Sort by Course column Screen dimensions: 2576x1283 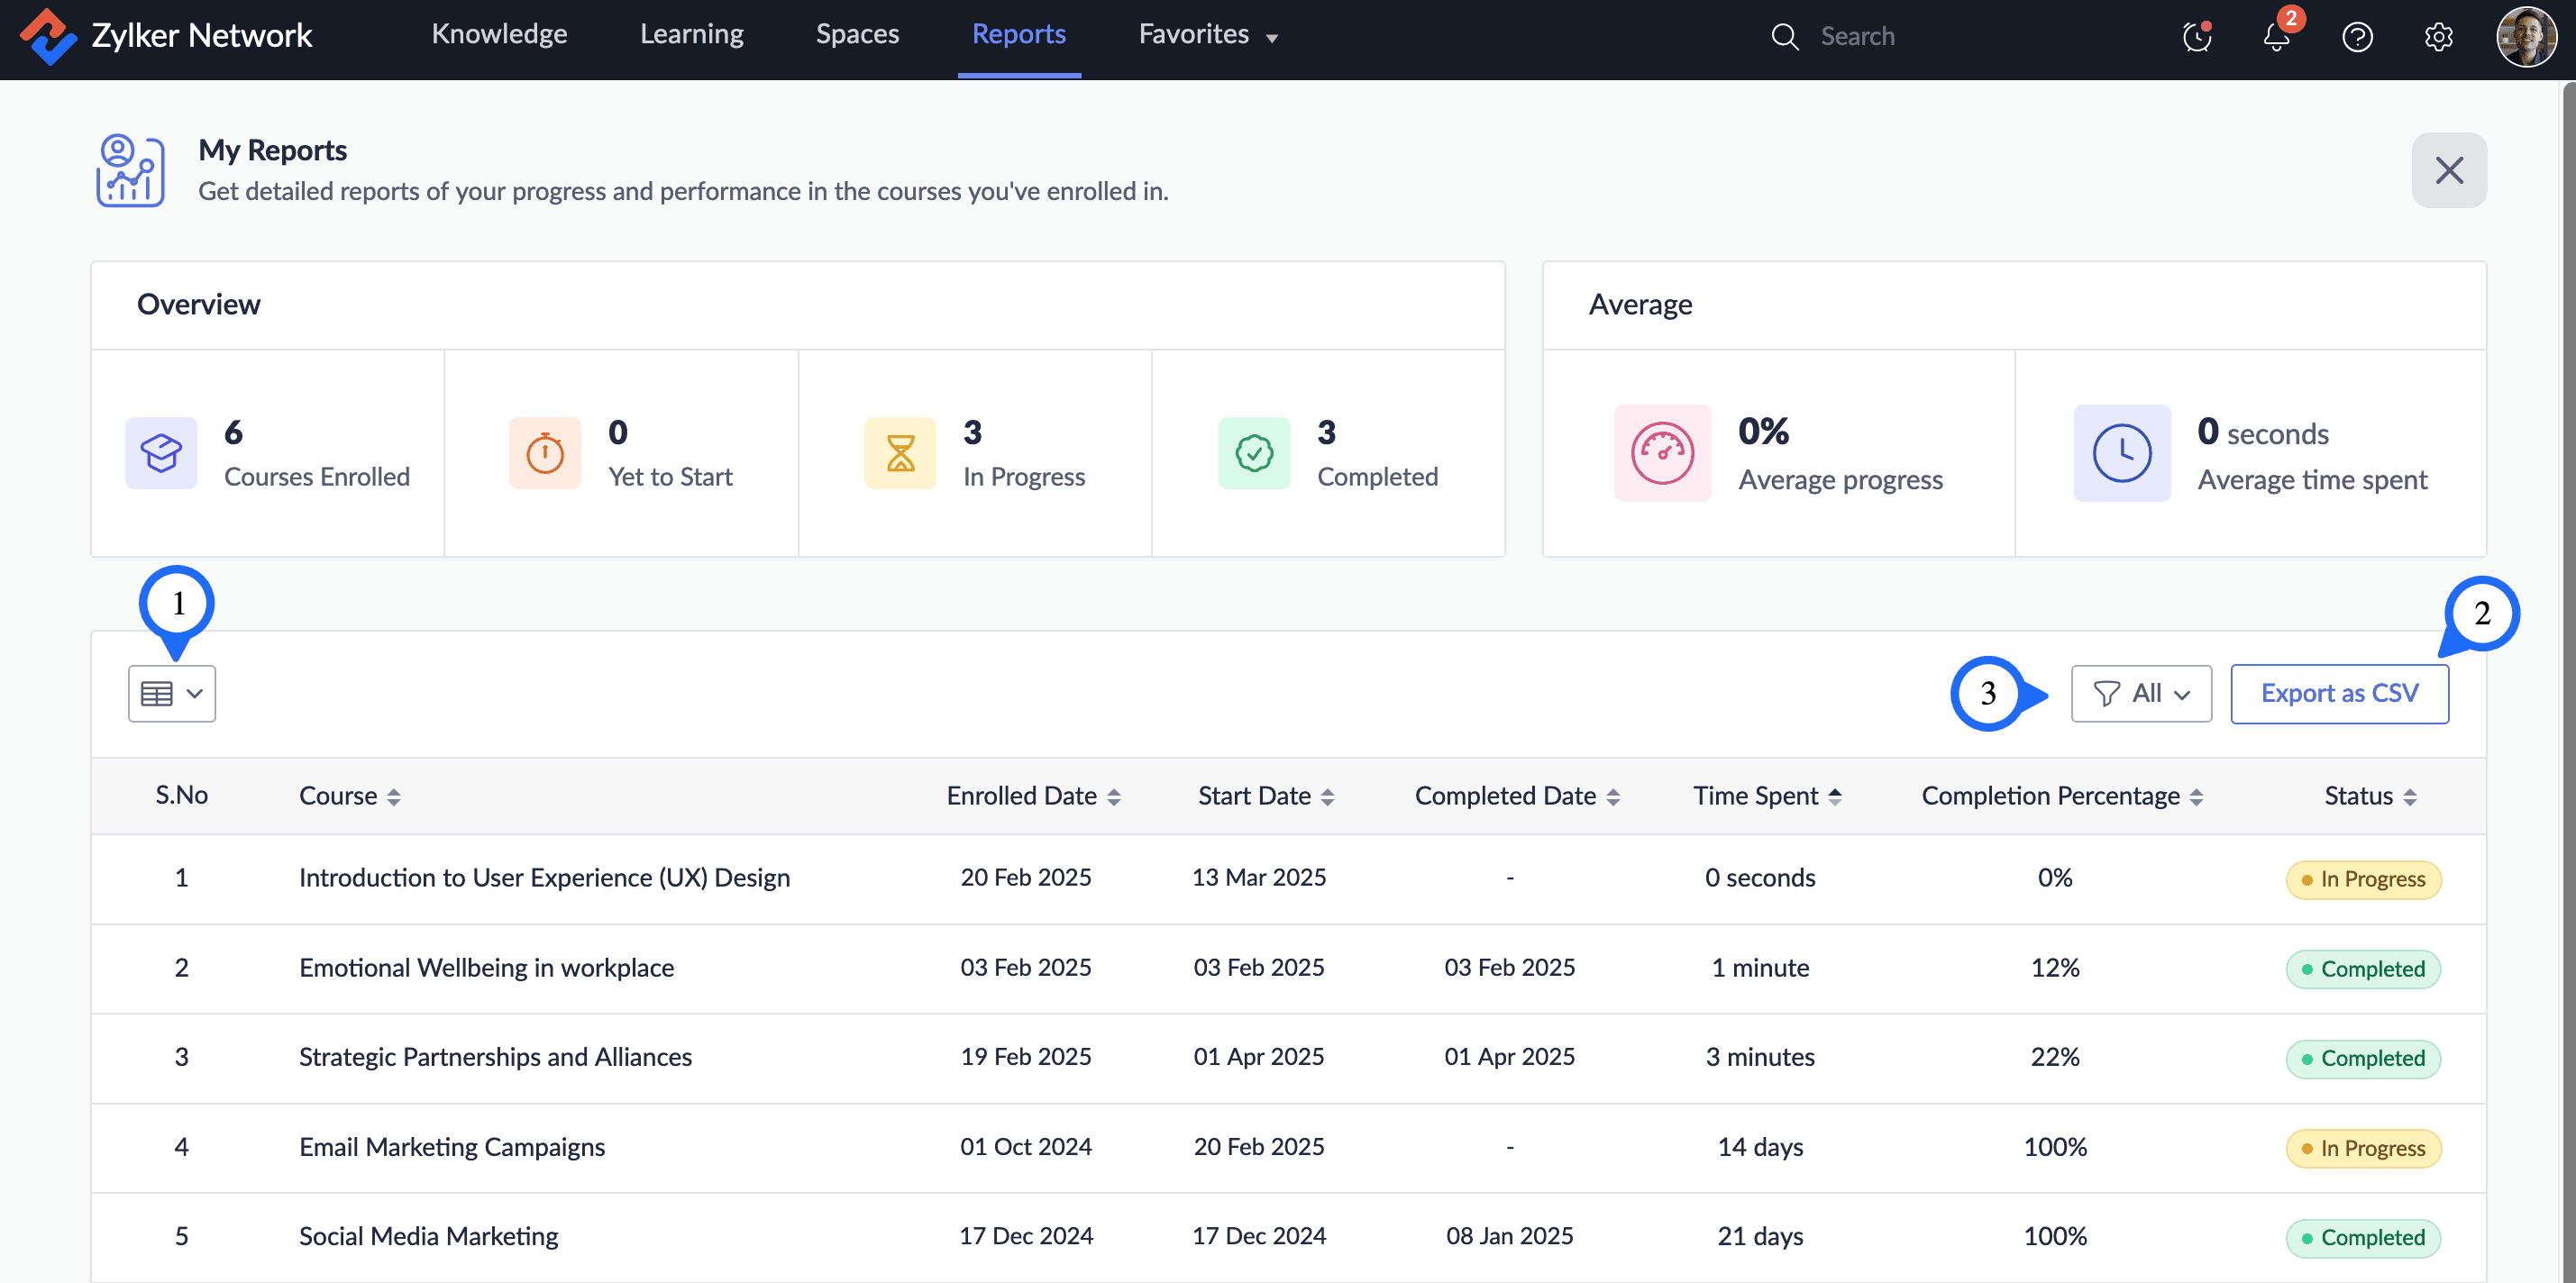[393, 797]
